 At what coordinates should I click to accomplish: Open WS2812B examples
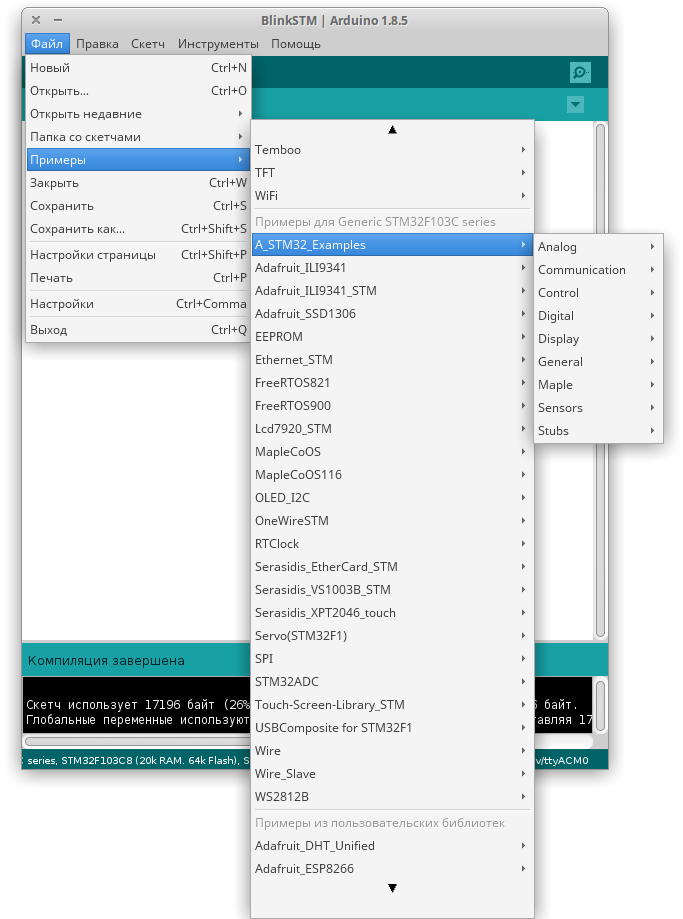[x=392, y=796]
